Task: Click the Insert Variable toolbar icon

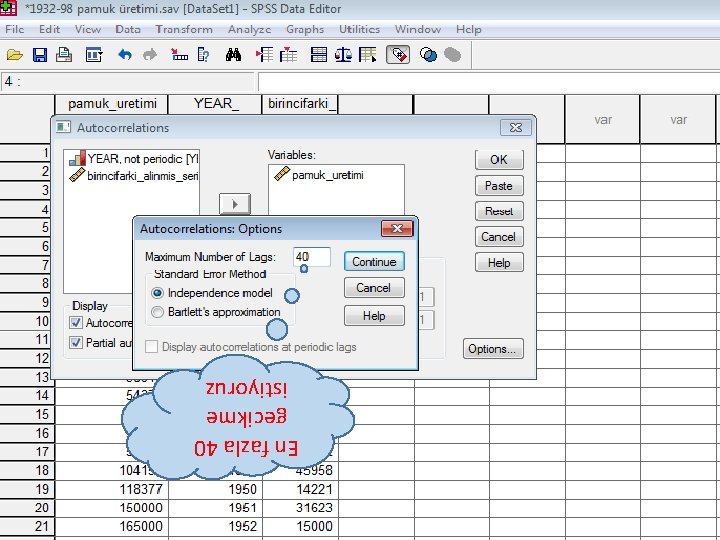Action: (x=288, y=55)
